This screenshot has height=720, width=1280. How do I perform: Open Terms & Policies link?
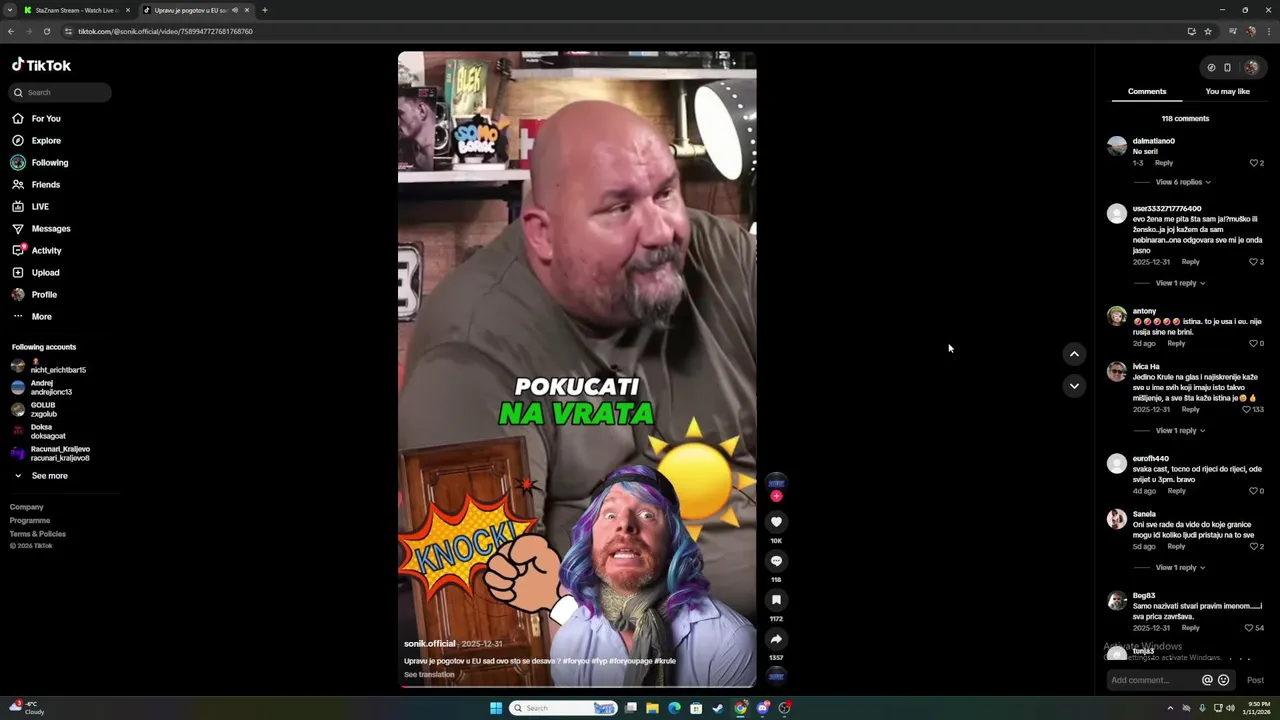tap(38, 534)
